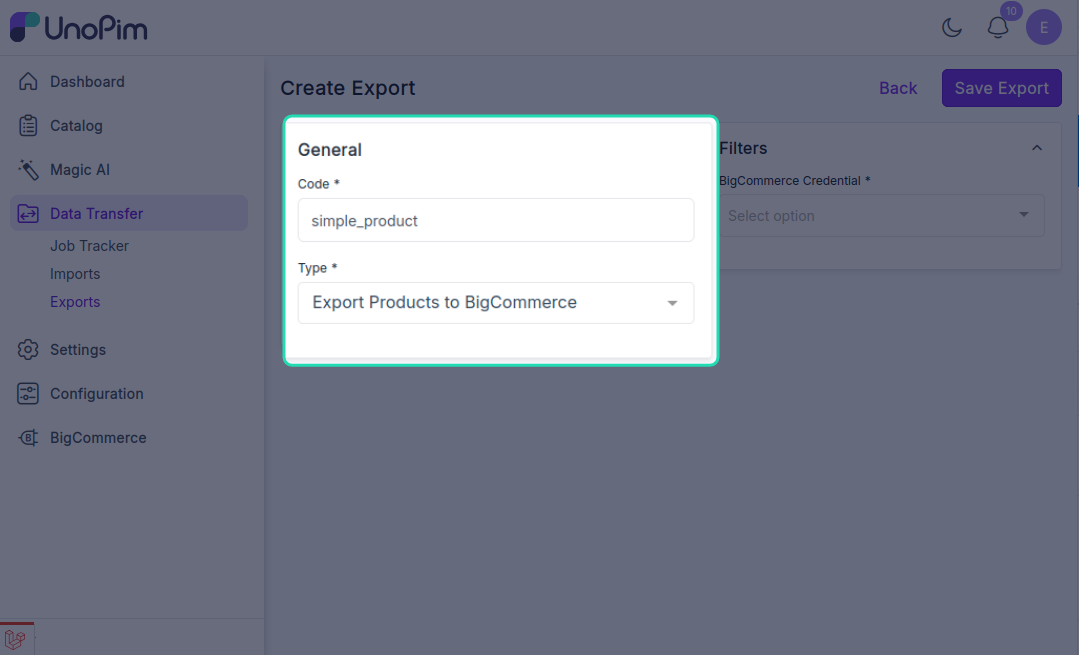Open the user avatar E menu

coord(1044,28)
